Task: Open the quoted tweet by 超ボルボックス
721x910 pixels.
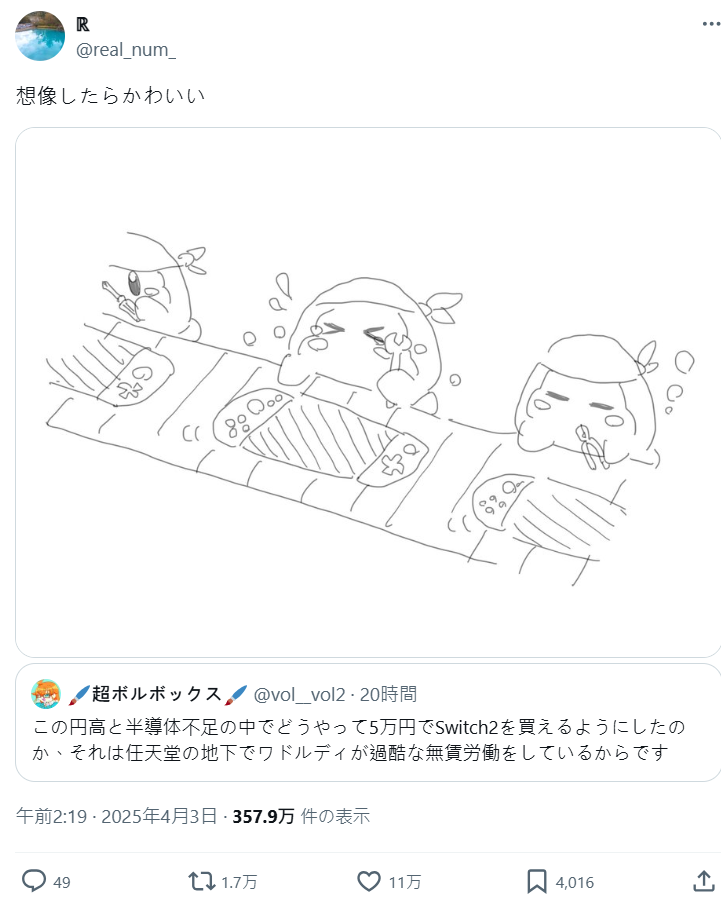Action: point(368,723)
